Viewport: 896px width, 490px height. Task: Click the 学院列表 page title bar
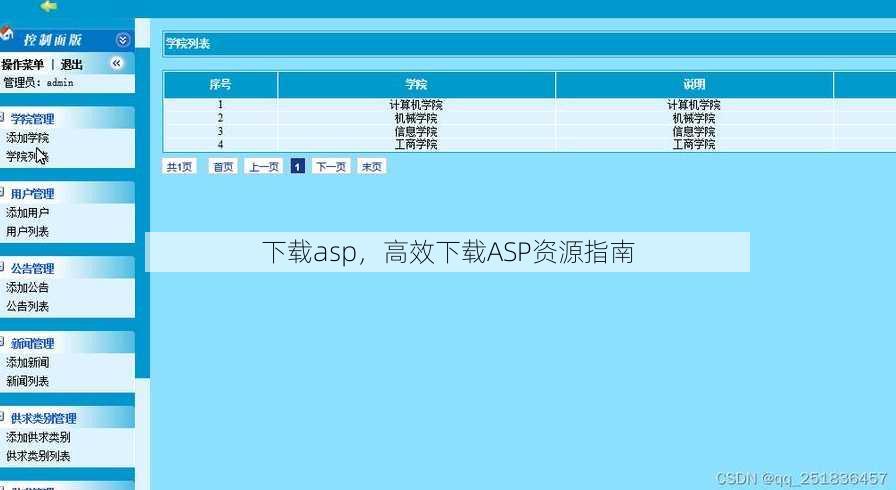click(x=529, y=43)
